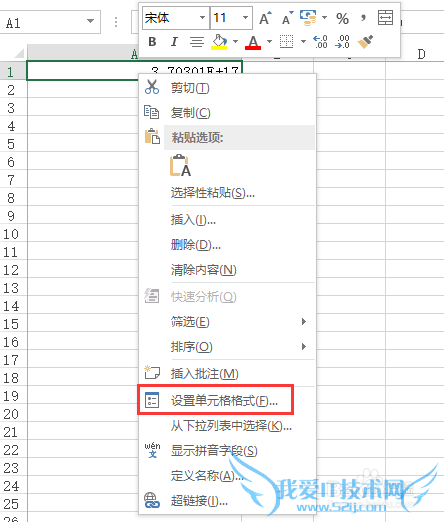Click the Insert Comment note icon
Image resolution: width=444 pixels, height=522 pixels.
click(x=152, y=373)
